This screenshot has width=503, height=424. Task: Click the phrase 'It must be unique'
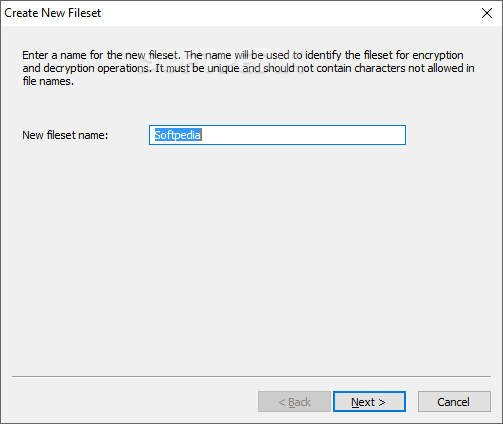[198, 68]
